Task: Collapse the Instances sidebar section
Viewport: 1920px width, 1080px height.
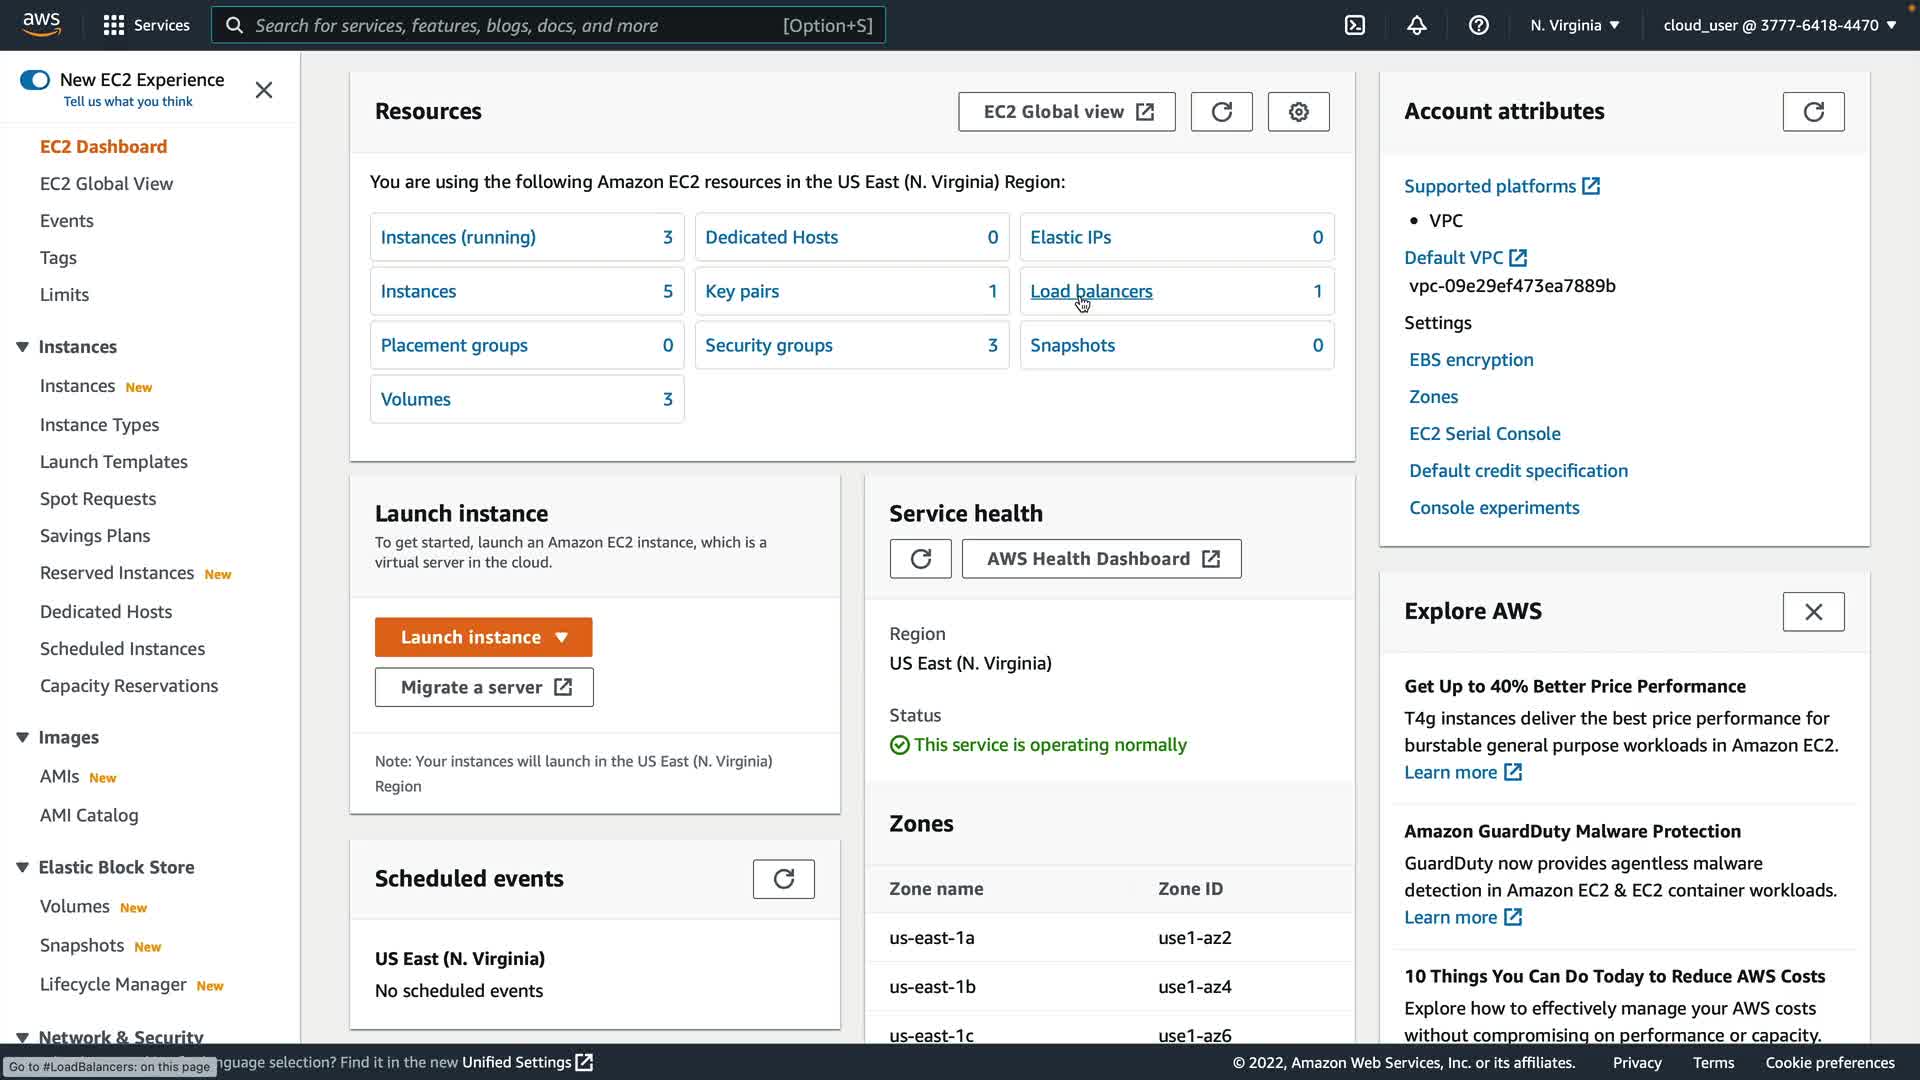Action: pyautogui.click(x=22, y=347)
